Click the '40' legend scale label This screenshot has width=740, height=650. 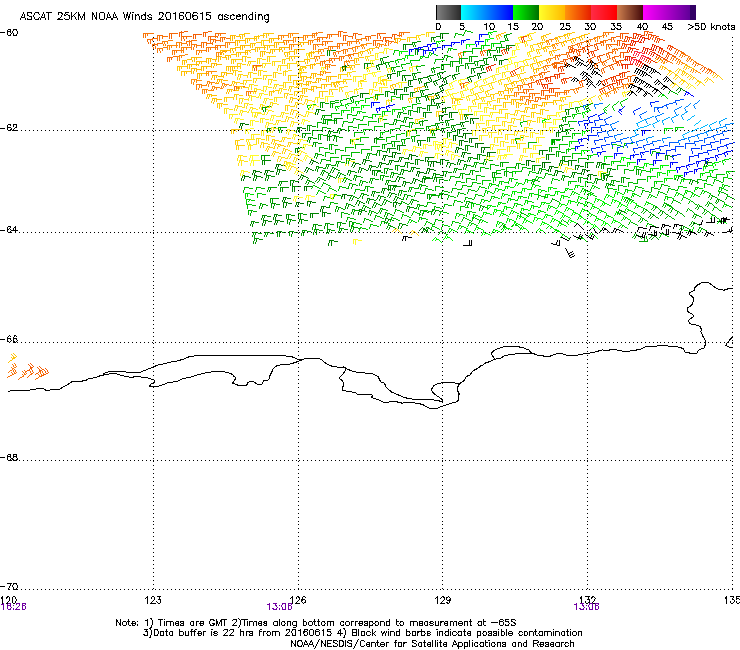[x=642, y=27]
